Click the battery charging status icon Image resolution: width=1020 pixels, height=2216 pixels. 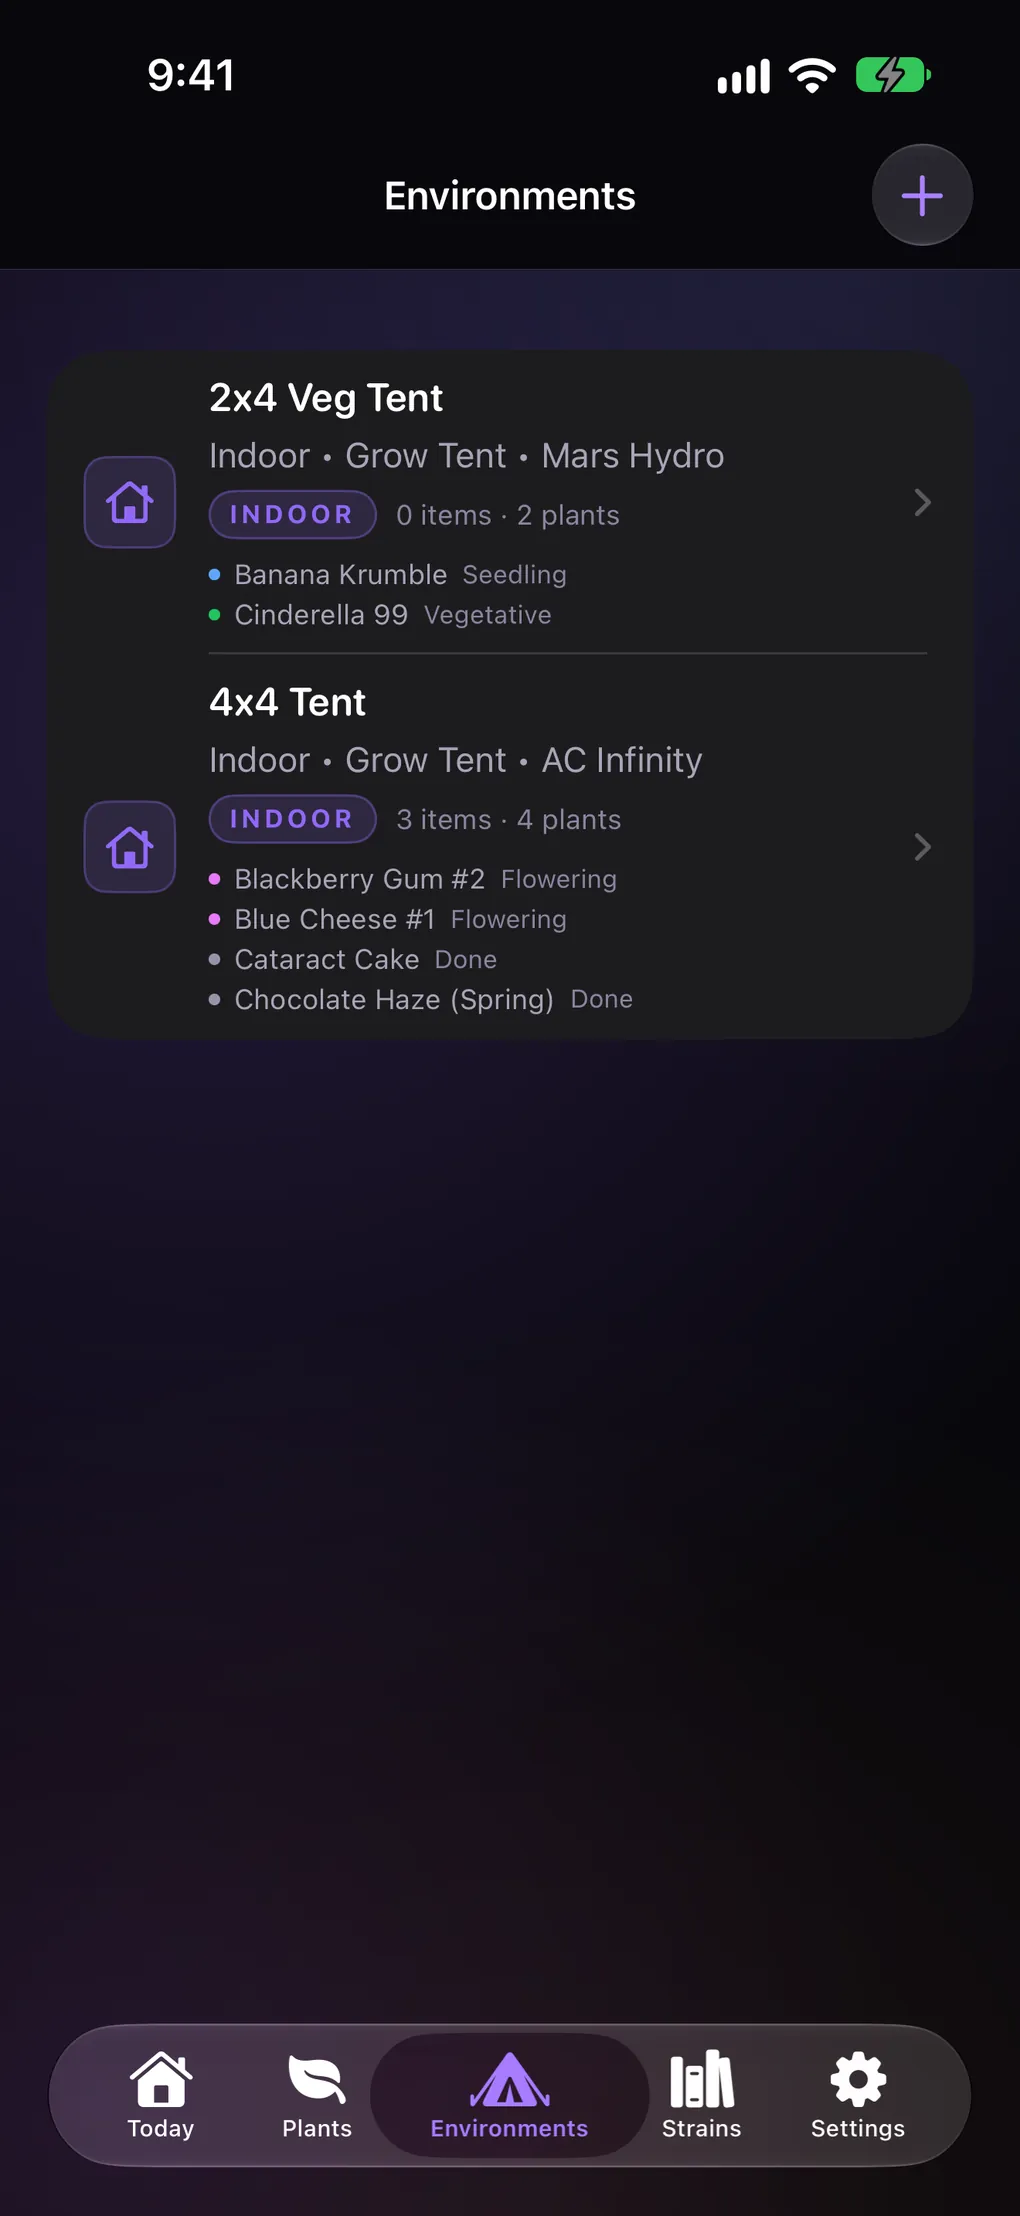tap(893, 75)
